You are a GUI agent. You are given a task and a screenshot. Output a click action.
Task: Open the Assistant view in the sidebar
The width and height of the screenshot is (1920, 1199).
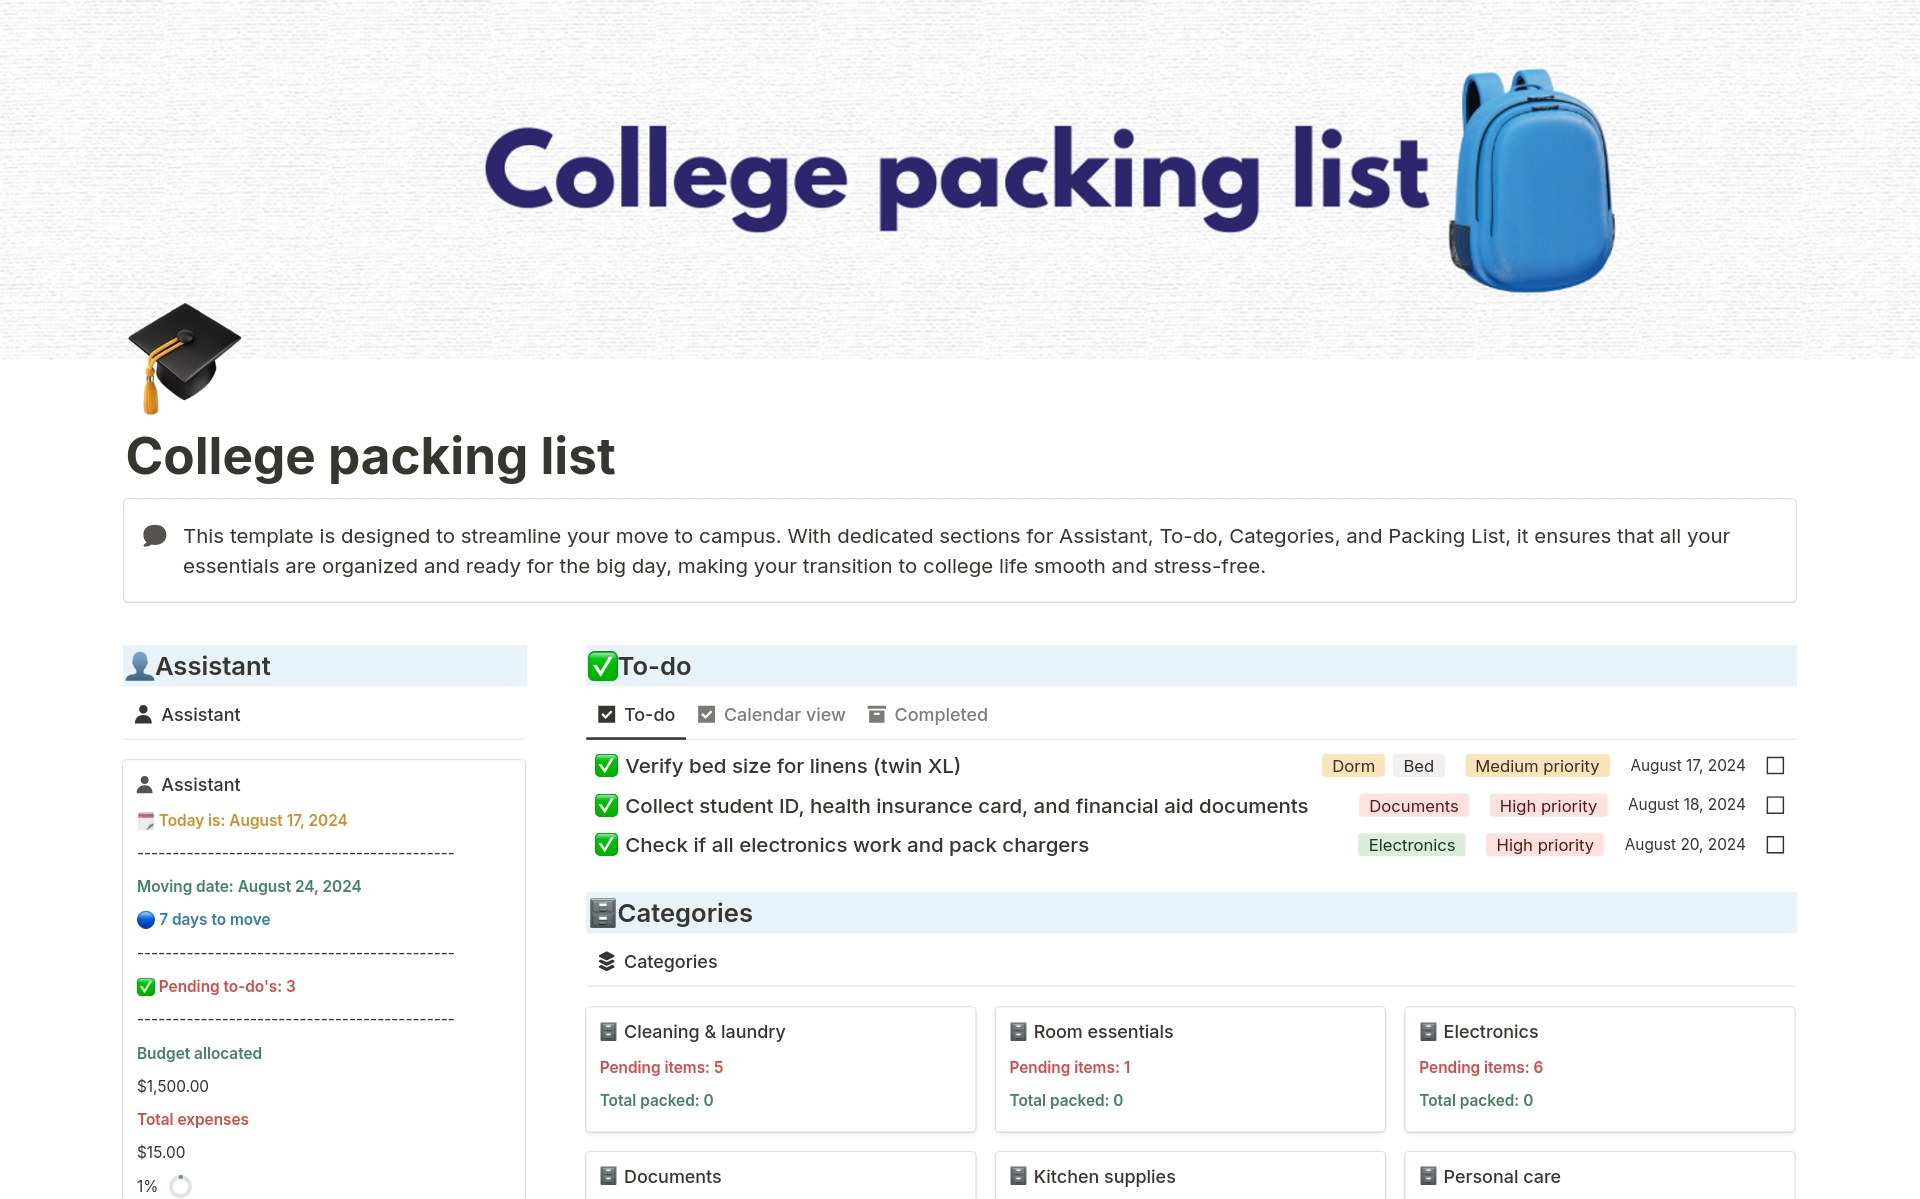coord(200,714)
